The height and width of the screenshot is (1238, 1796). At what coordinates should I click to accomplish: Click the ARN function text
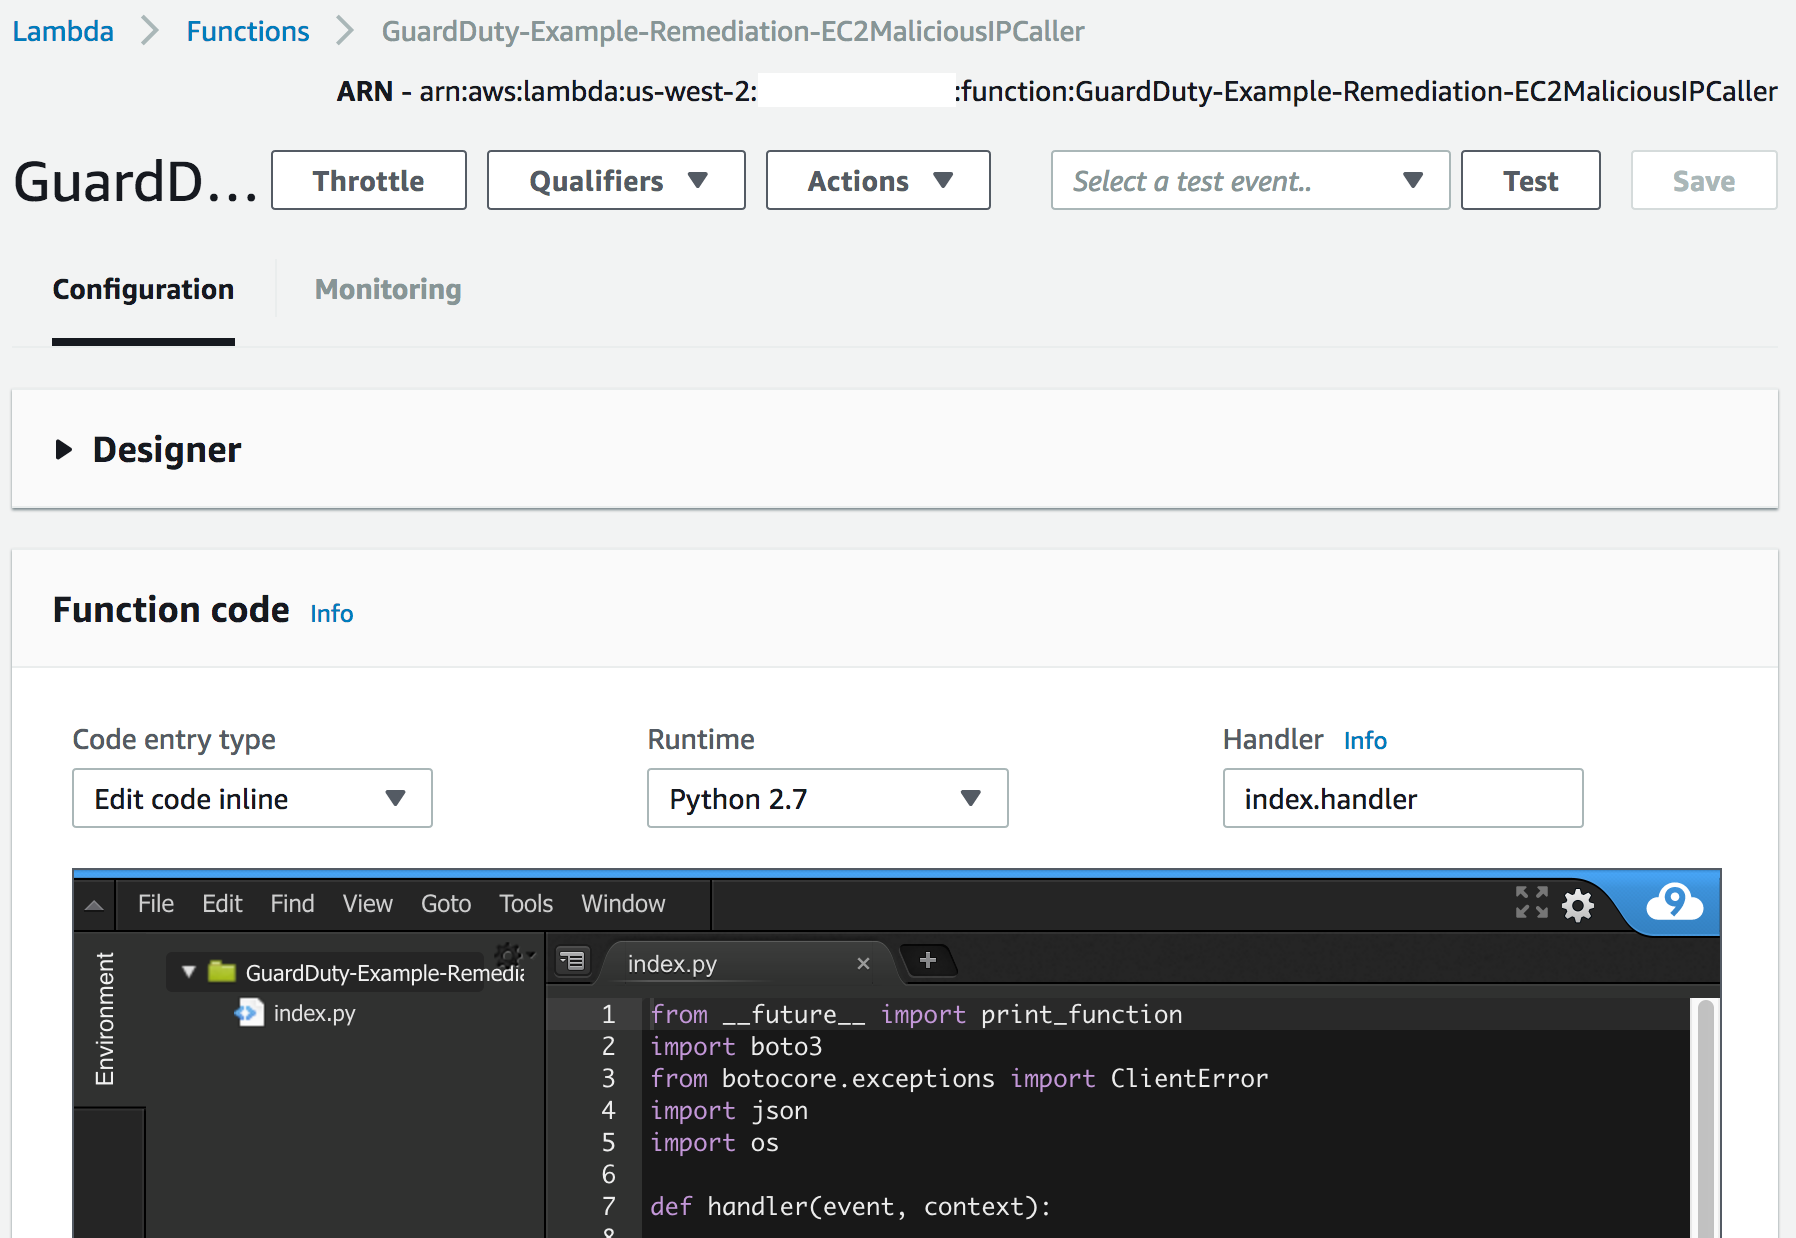tap(1057, 92)
